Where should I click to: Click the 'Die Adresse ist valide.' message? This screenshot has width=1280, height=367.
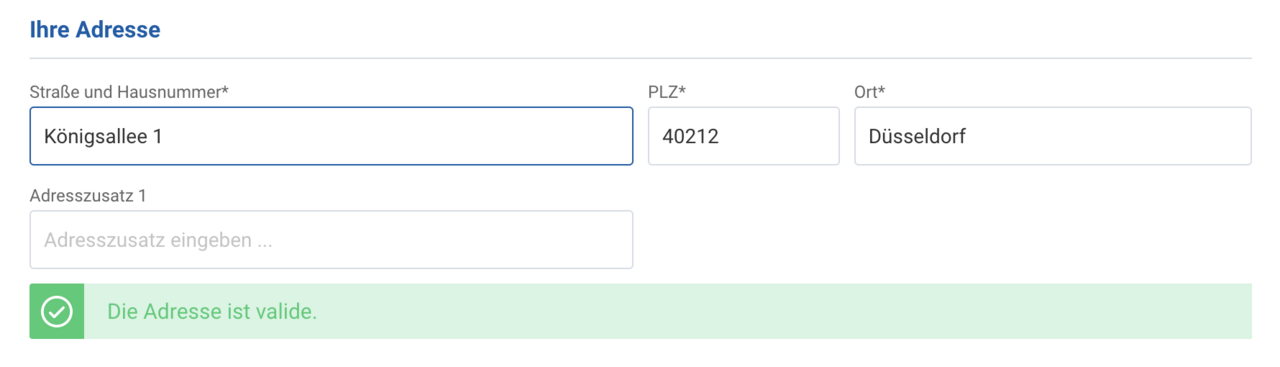[212, 311]
